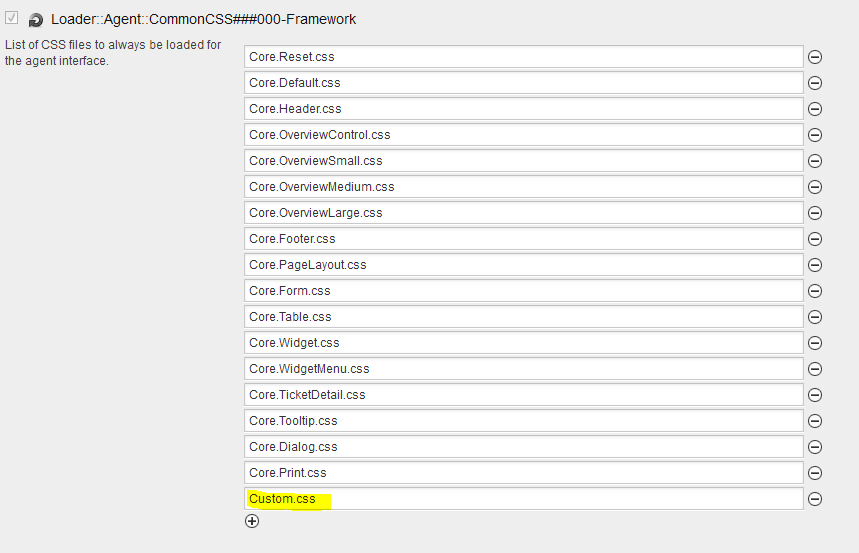The width and height of the screenshot is (859, 553).
Task: Edit the Core.PageLayout.css field
Action: coord(524,265)
